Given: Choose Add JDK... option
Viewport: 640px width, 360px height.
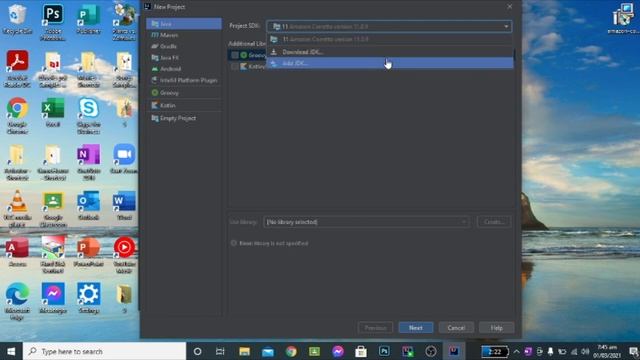Looking at the screenshot, I should [390, 63].
